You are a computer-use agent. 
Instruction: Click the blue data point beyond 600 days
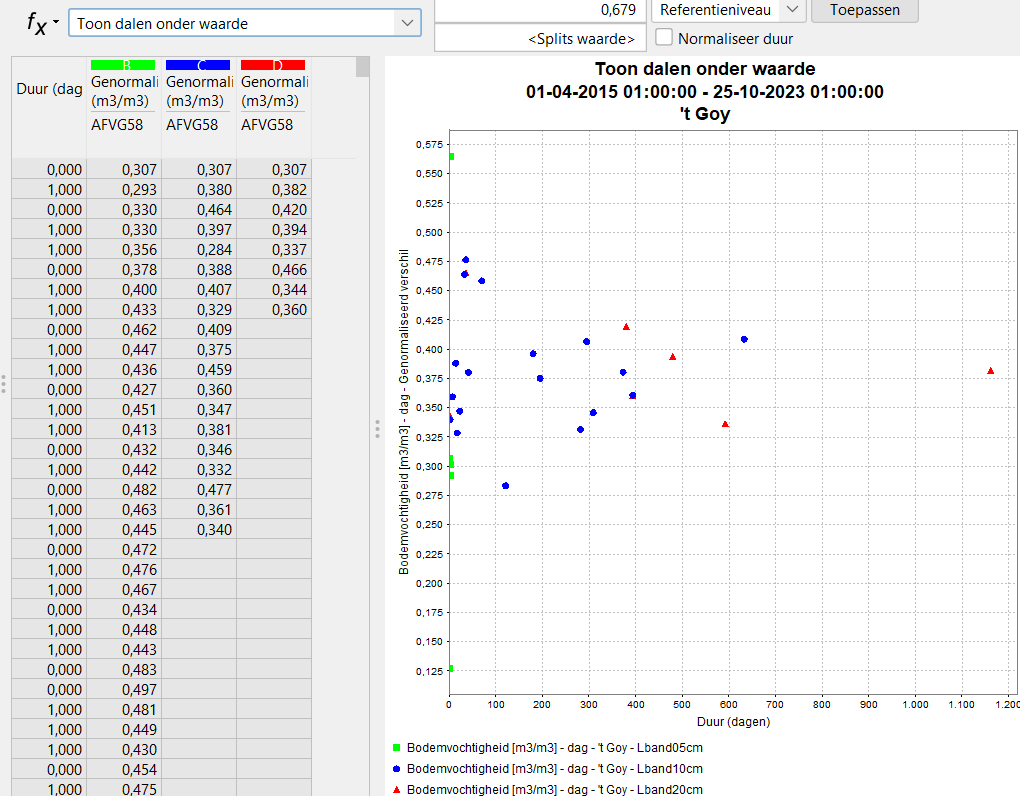(x=744, y=339)
